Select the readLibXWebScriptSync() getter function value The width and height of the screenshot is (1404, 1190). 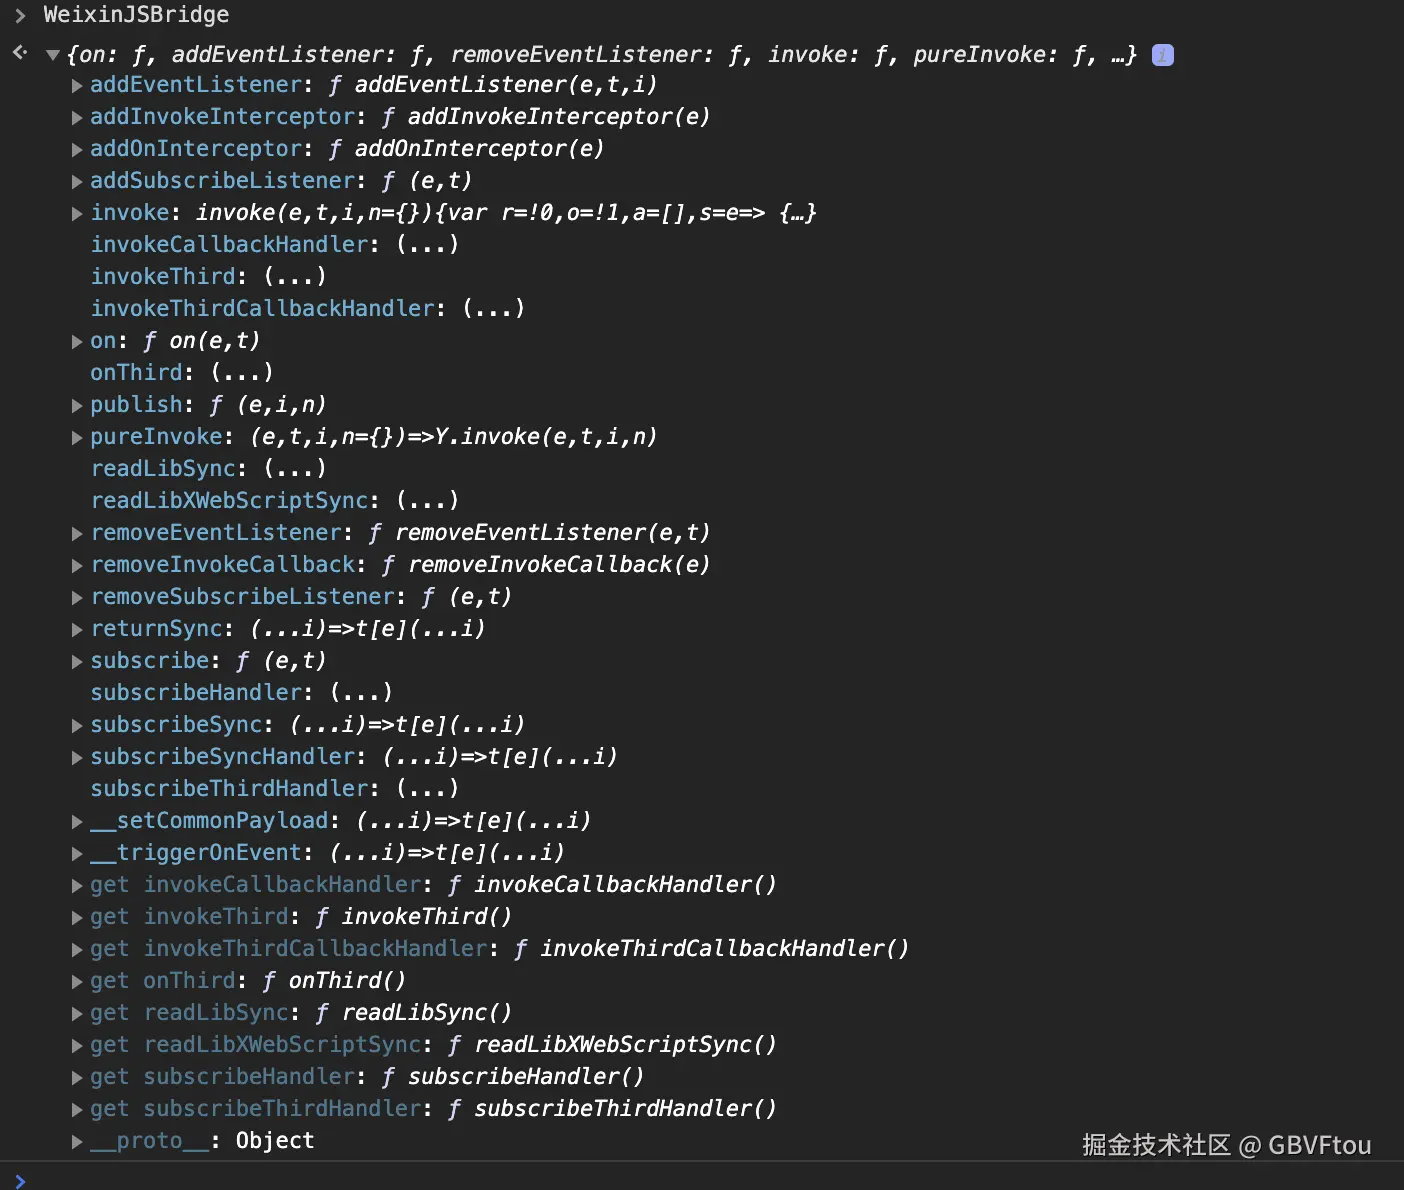(x=613, y=1045)
